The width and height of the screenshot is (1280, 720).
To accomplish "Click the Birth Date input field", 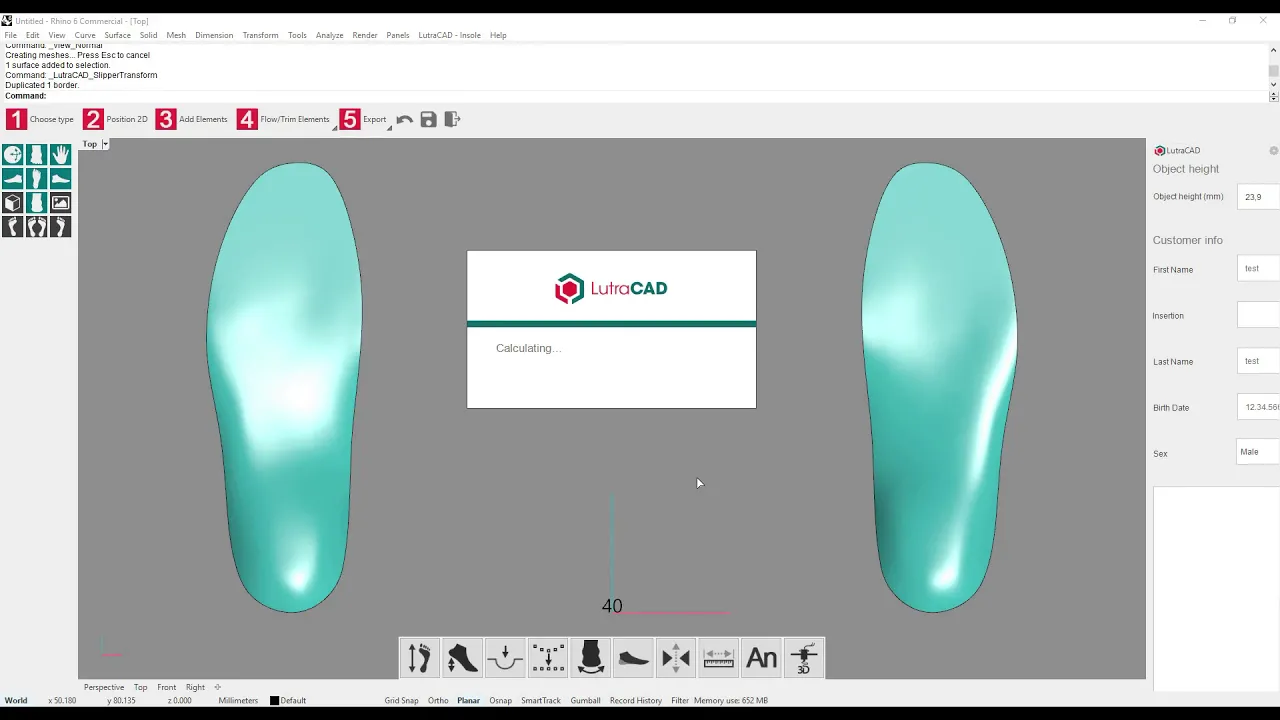I will 1258,407.
